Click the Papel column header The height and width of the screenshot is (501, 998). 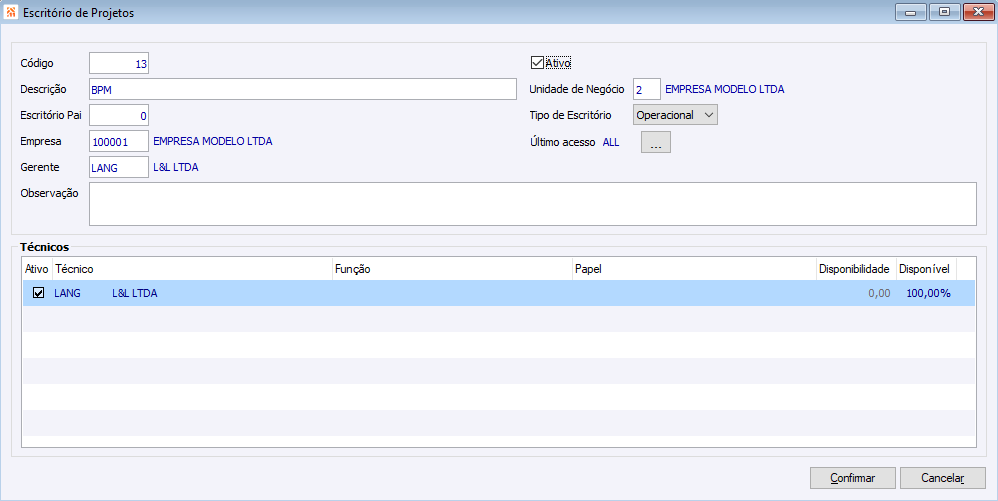pos(694,269)
